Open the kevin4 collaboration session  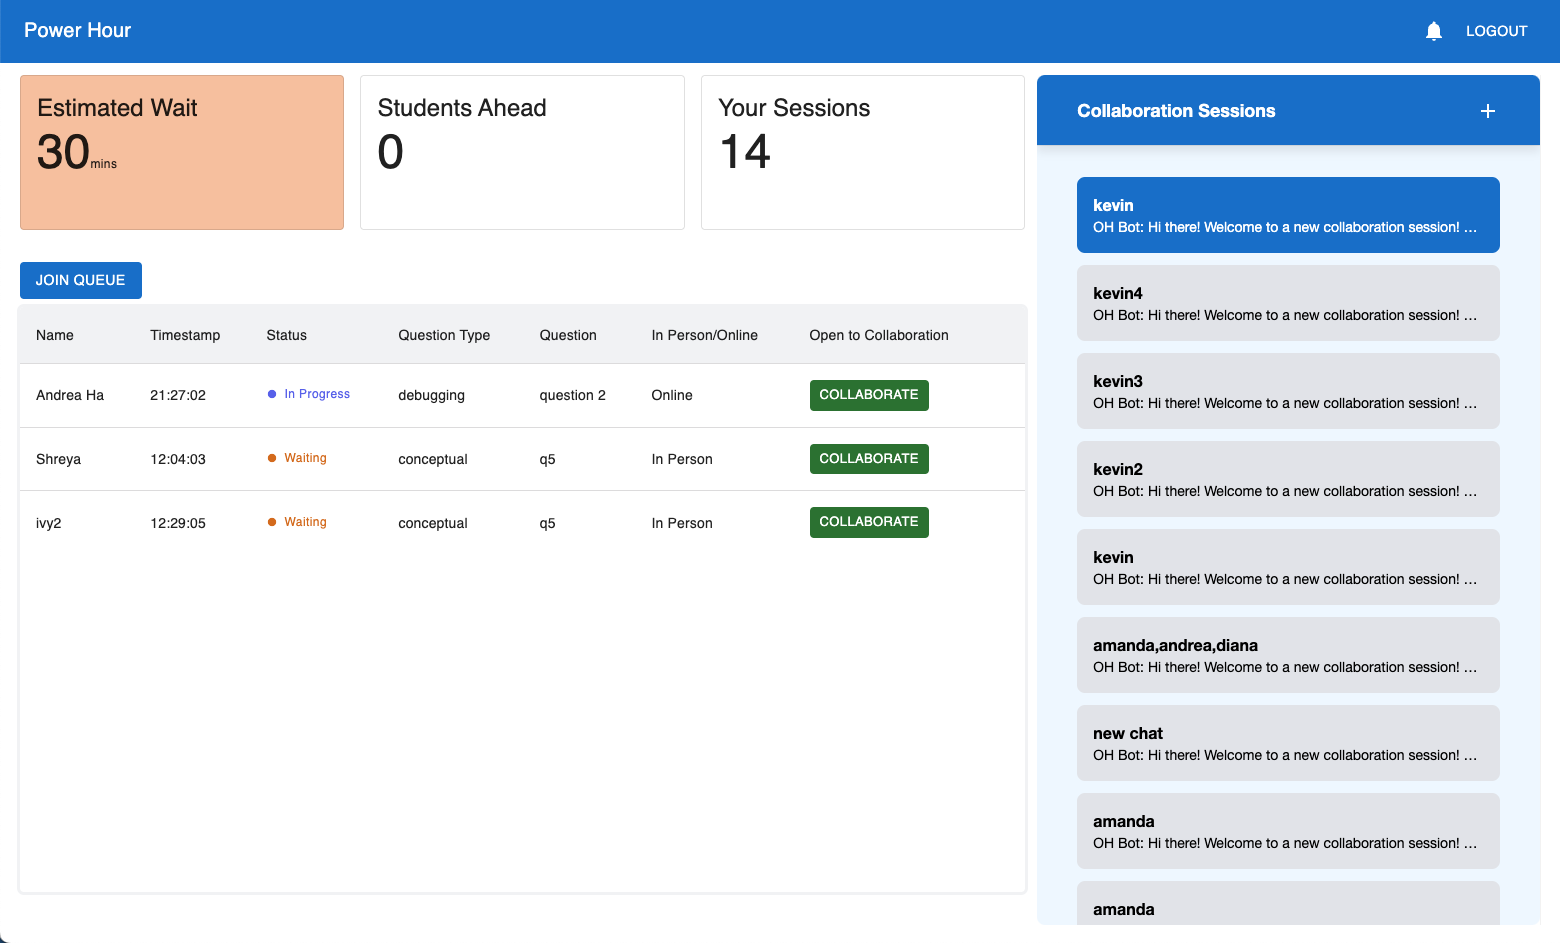pos(1288,303)
